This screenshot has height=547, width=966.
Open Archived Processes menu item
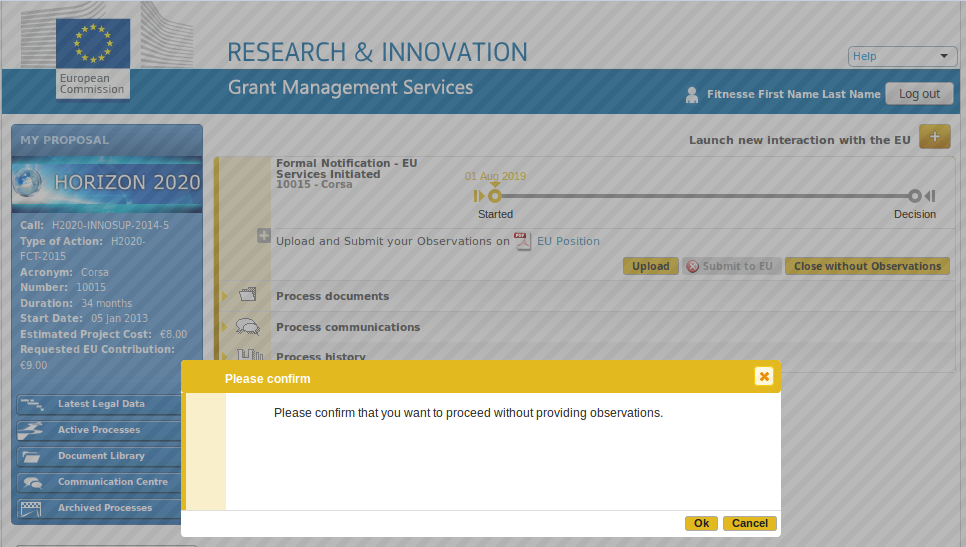point(101,508)
